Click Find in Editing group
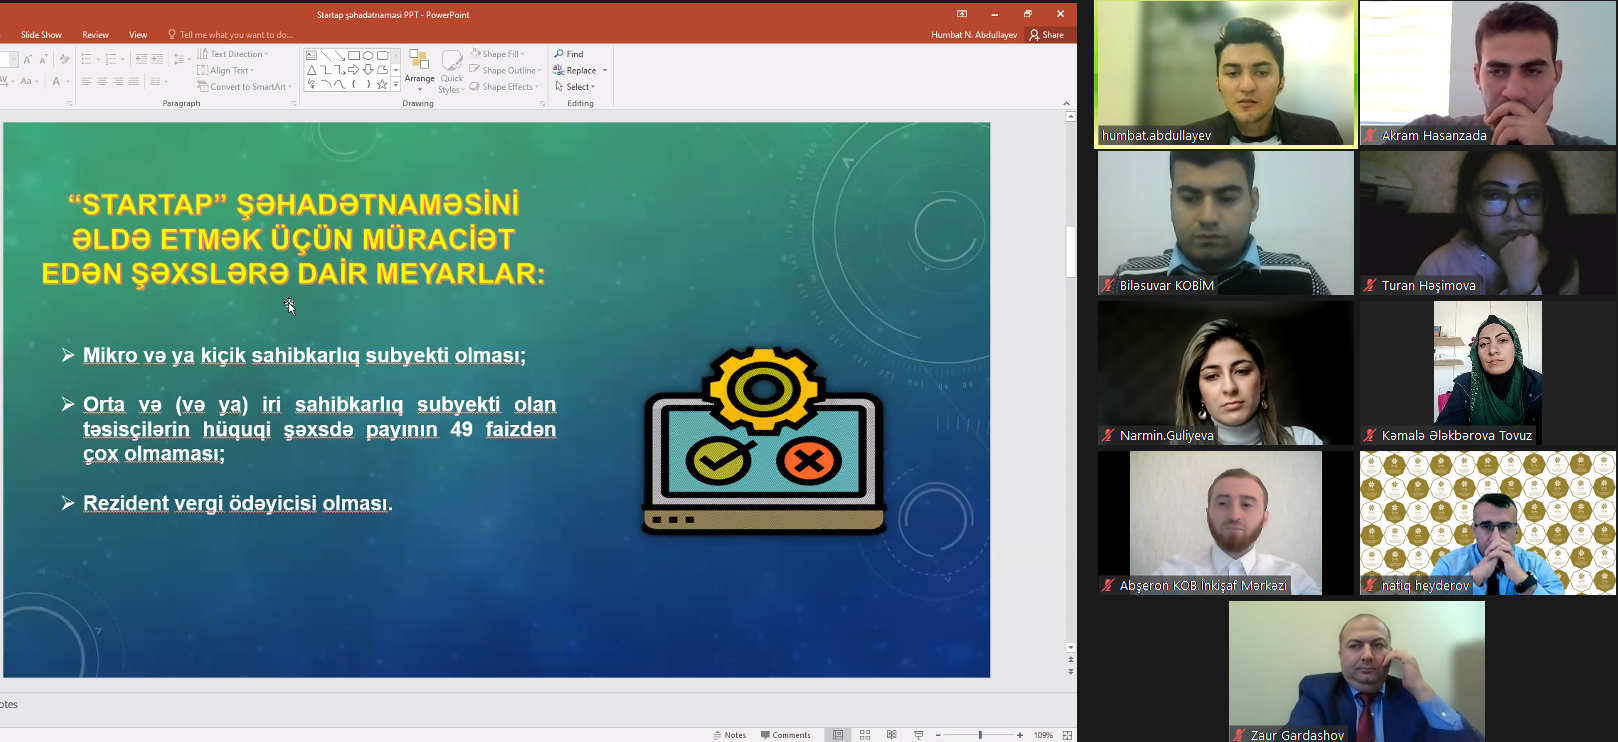 pyautogui.click(x=569, y=54)
